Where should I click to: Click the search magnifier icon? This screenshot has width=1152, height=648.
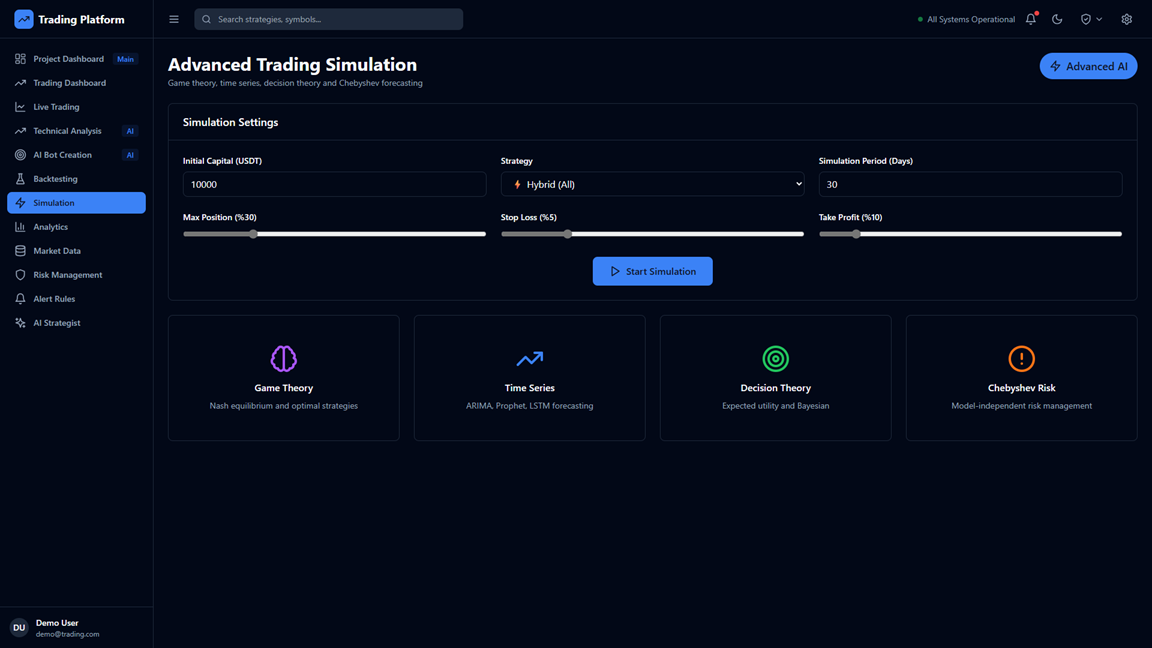pyautogui.click(x=207, y=19)
